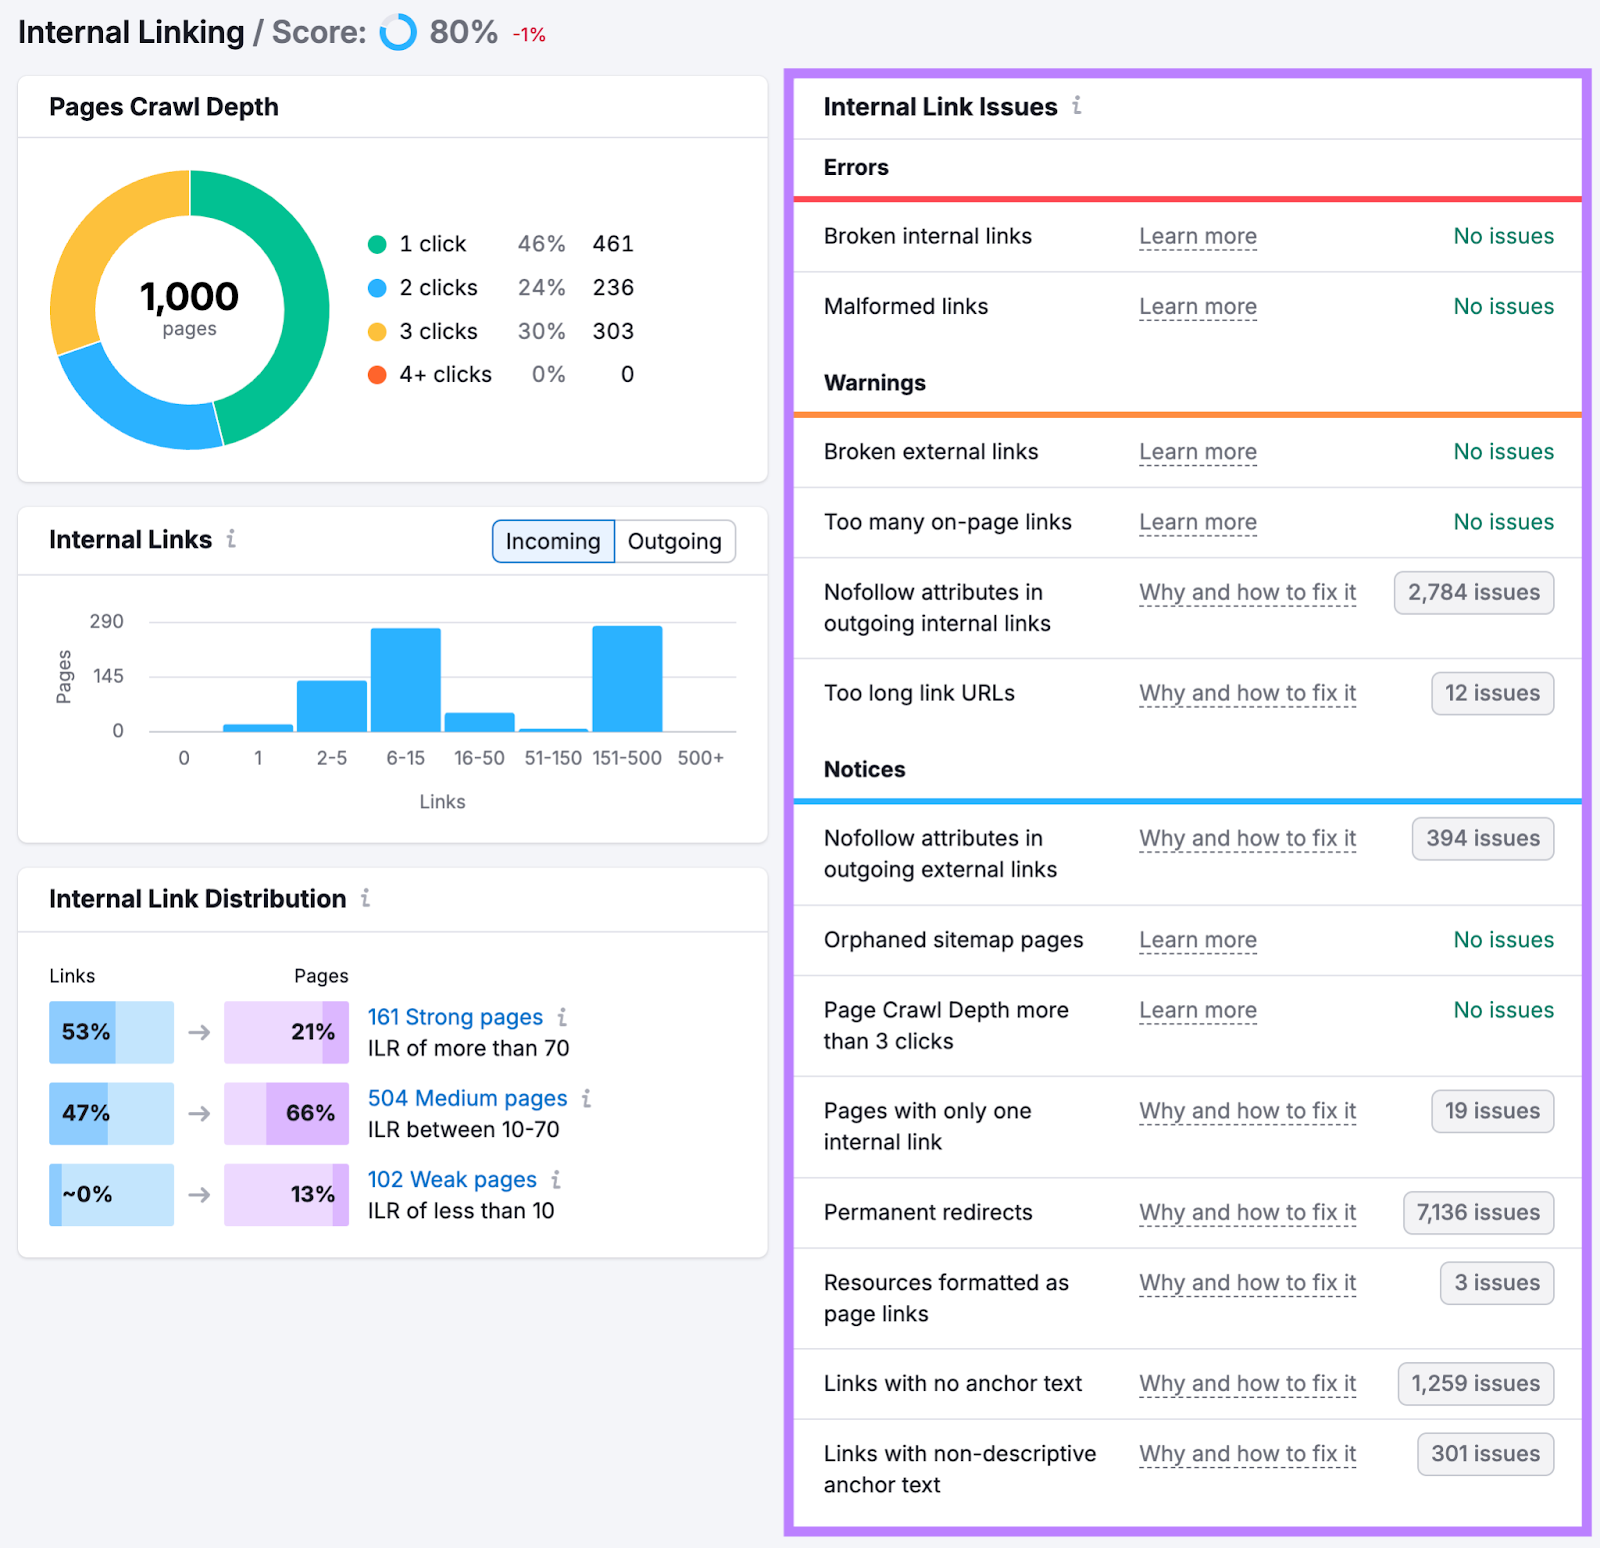Click the 2,784 issues button
Screen dimensions: 1600x1548
(1473, 592)
